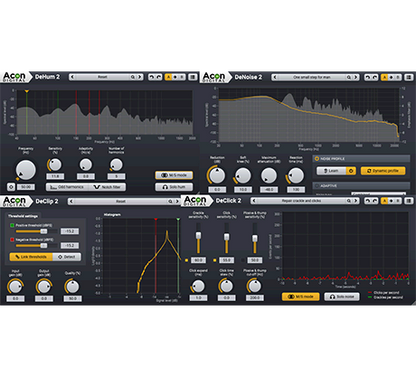This screenshot has height=376, width=416.
Task: Open DeHum 2 plugin menu icon
Action: (x=193, y=77)
